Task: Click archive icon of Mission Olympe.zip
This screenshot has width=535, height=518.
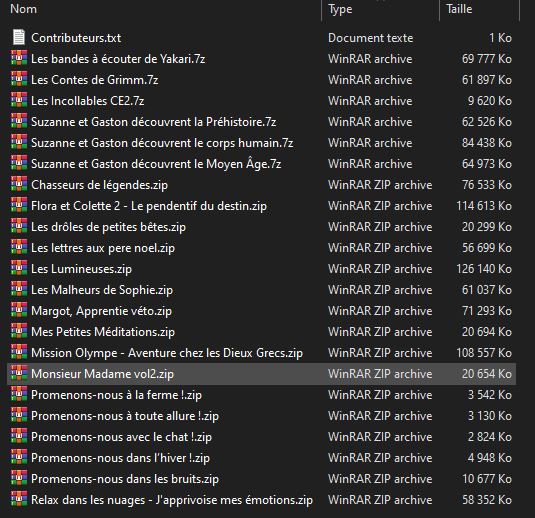Action: coord(19,352)
